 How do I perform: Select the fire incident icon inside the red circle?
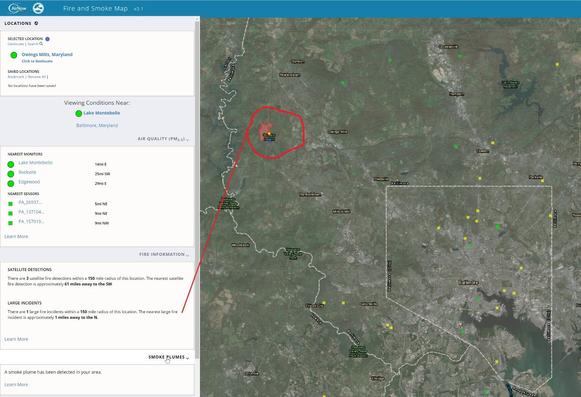[269, 134]
